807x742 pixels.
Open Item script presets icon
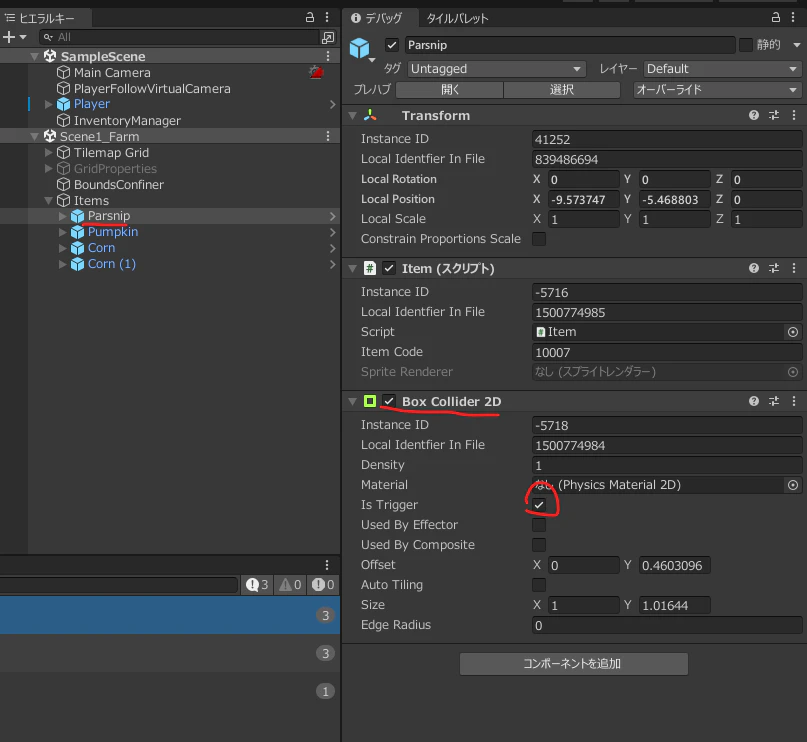pyautogui.click(x=774, y=268)
